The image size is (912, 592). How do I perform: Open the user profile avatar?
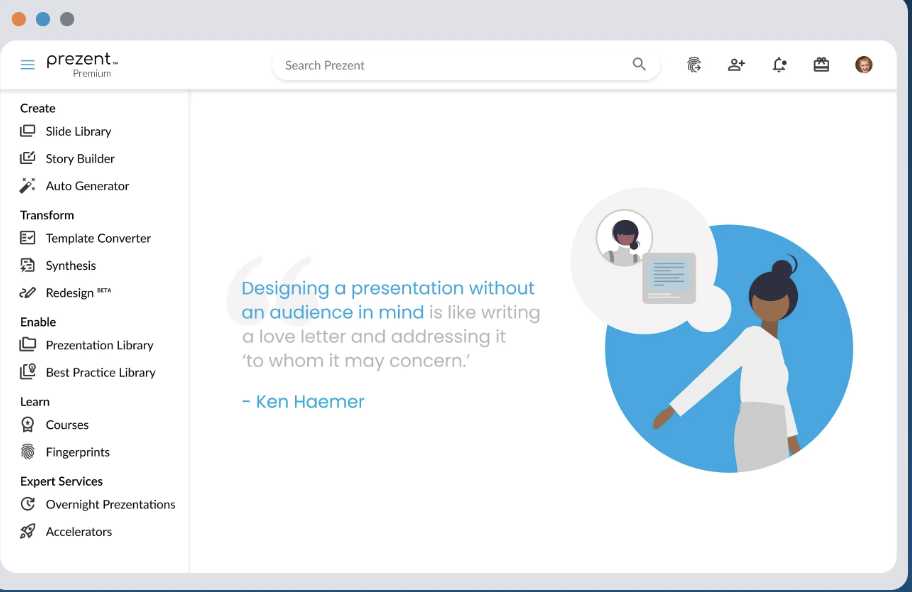pos(864,65)
